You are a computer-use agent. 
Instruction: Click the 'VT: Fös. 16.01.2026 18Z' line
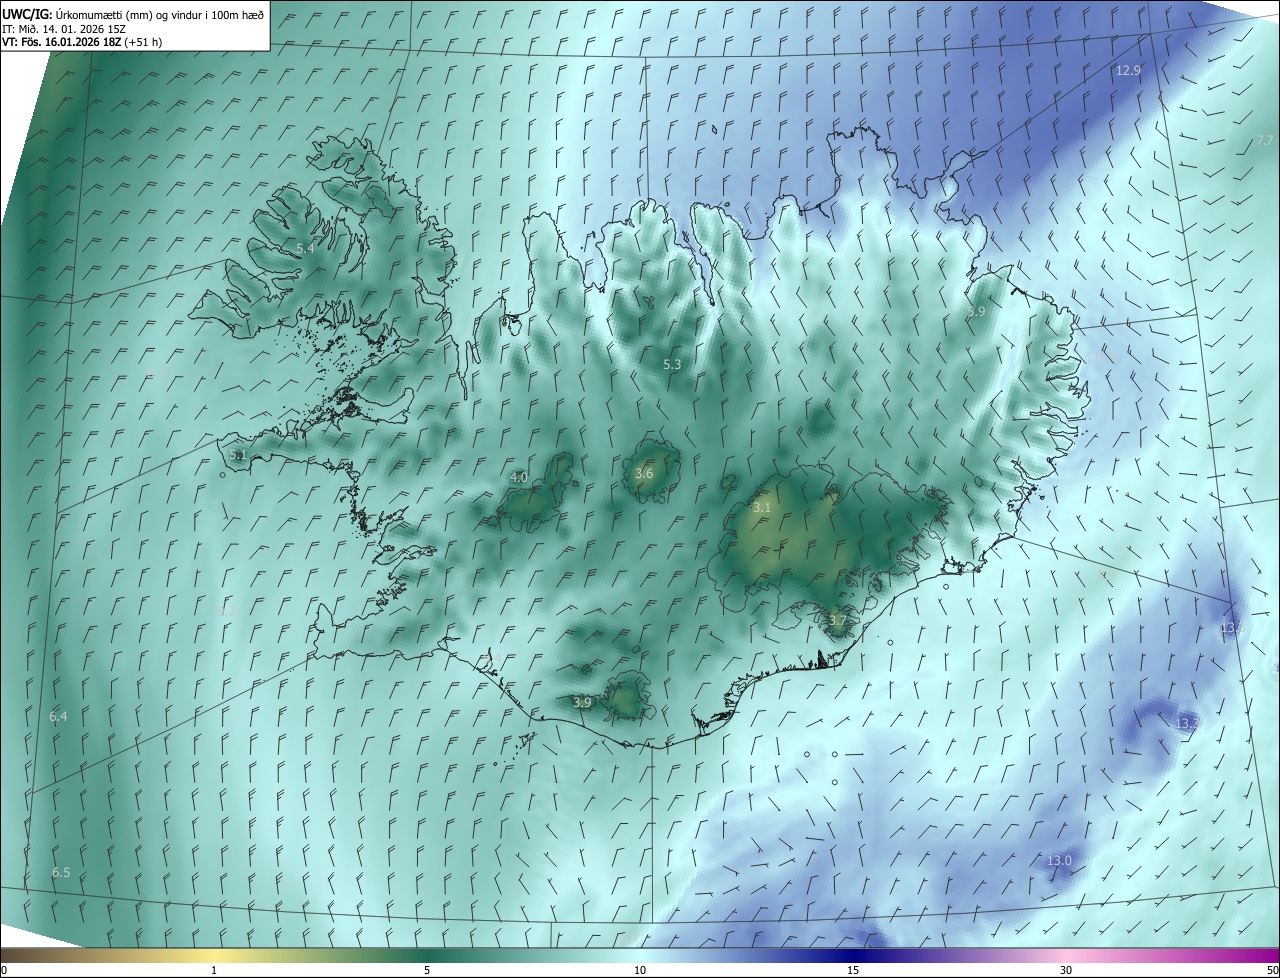point(82,42)
